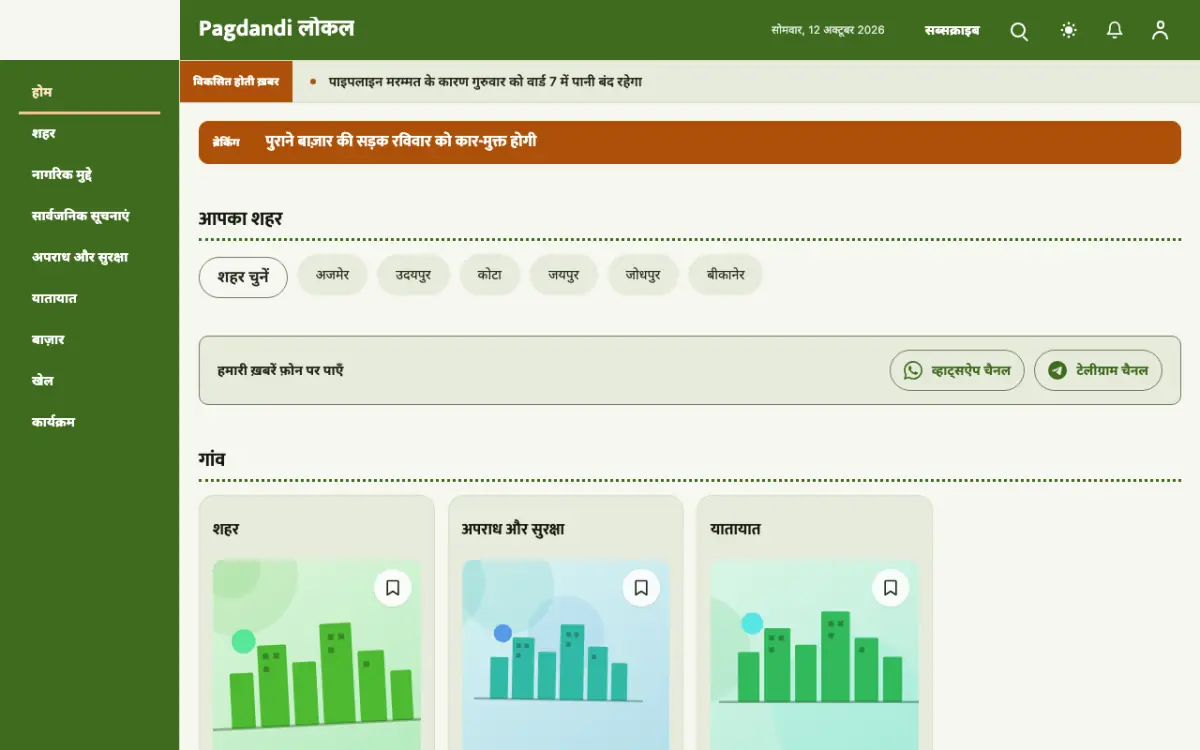Select the बीकानेर city chip
Screen dimensions: 1200x750
[x=725, y=275]
